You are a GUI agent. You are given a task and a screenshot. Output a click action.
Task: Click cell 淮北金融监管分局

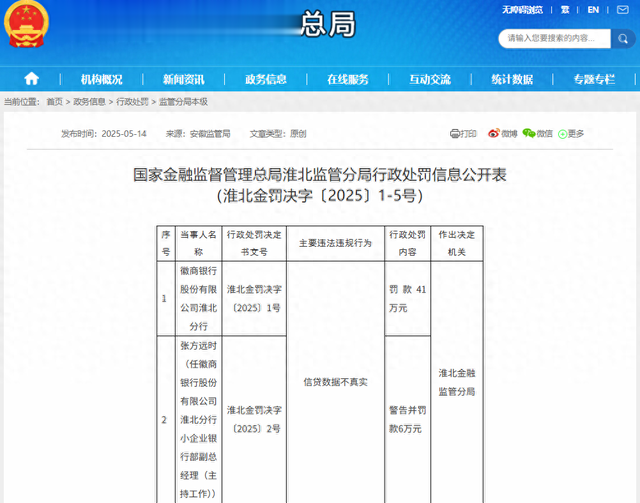click(457, 382)
